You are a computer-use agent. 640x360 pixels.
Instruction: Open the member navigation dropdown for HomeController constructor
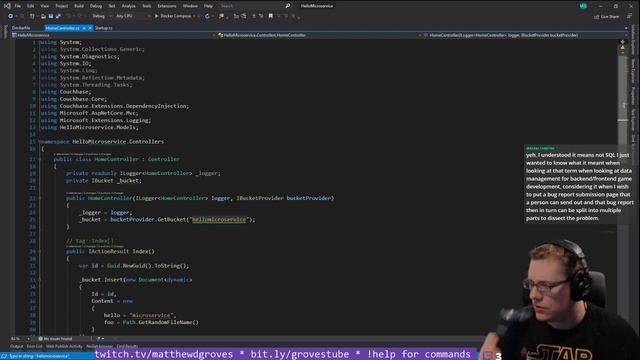point(525,36)
